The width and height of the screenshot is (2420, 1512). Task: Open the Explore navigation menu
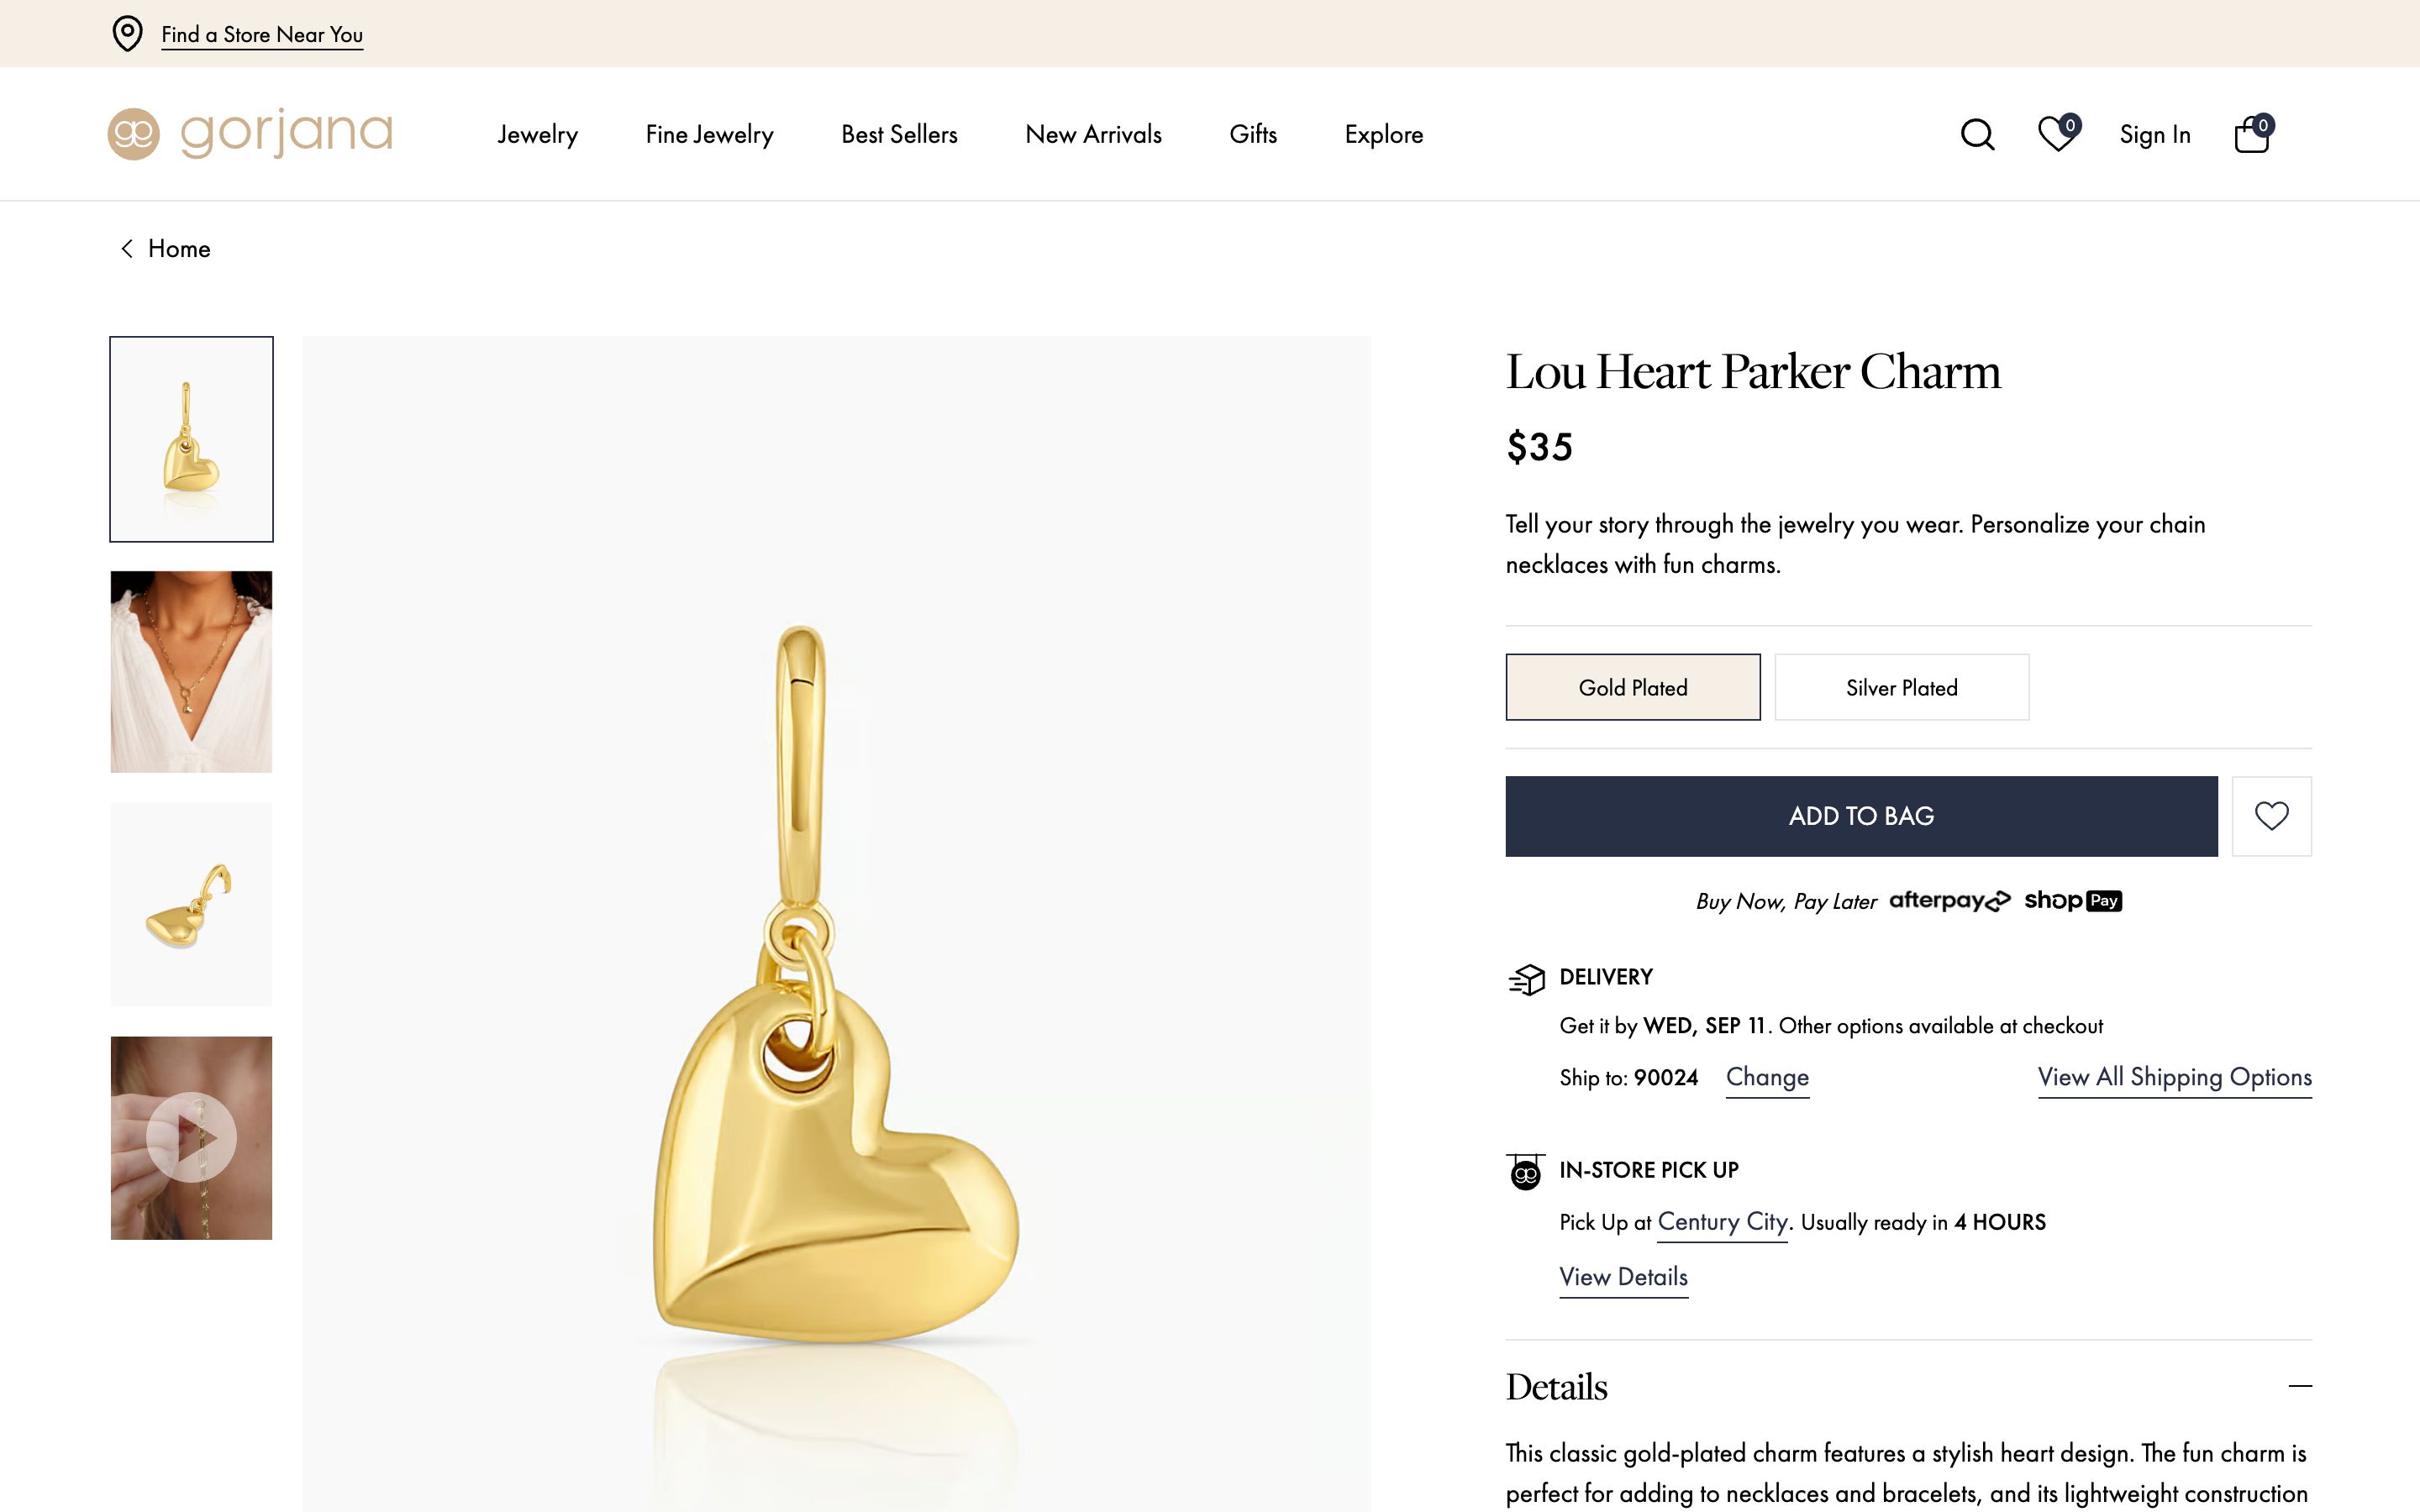(x=1383, y=134)
